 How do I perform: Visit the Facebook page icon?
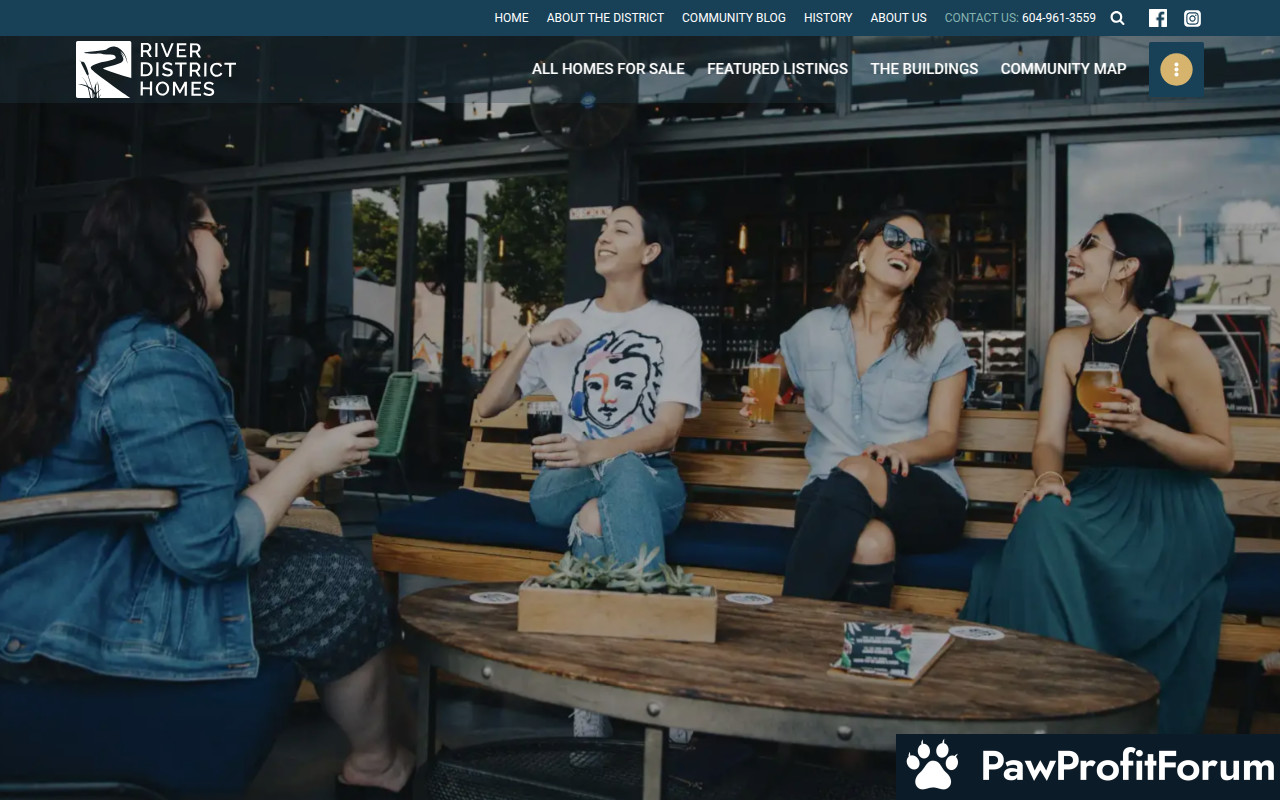[1157, 18]
